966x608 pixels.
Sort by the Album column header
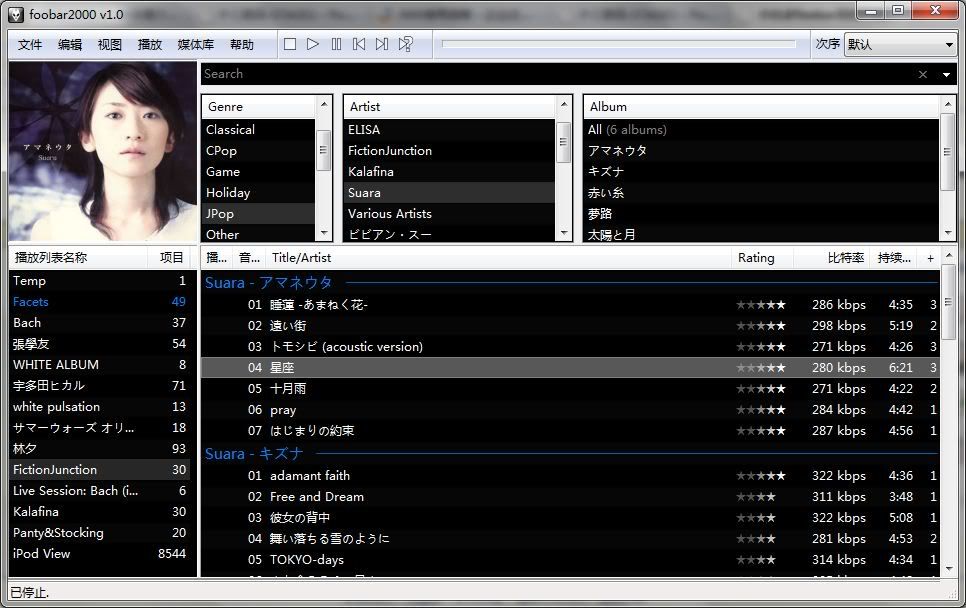(x=761, y=107)
